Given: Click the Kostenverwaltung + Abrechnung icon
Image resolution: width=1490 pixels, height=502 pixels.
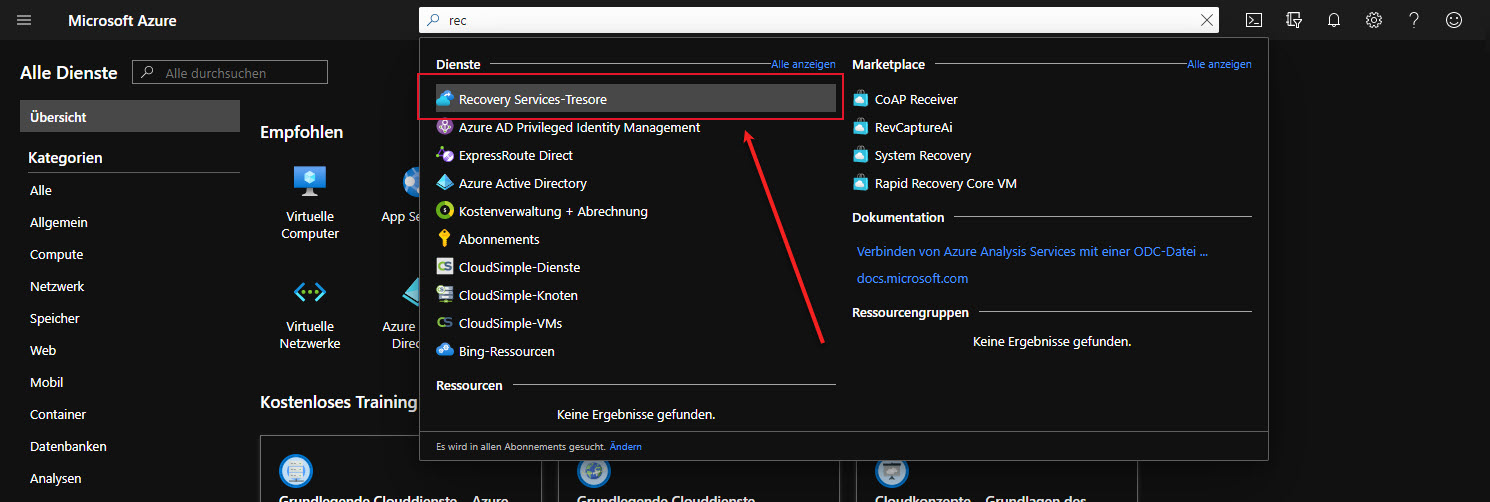Looking at the screenshot, I should [446, 211].
